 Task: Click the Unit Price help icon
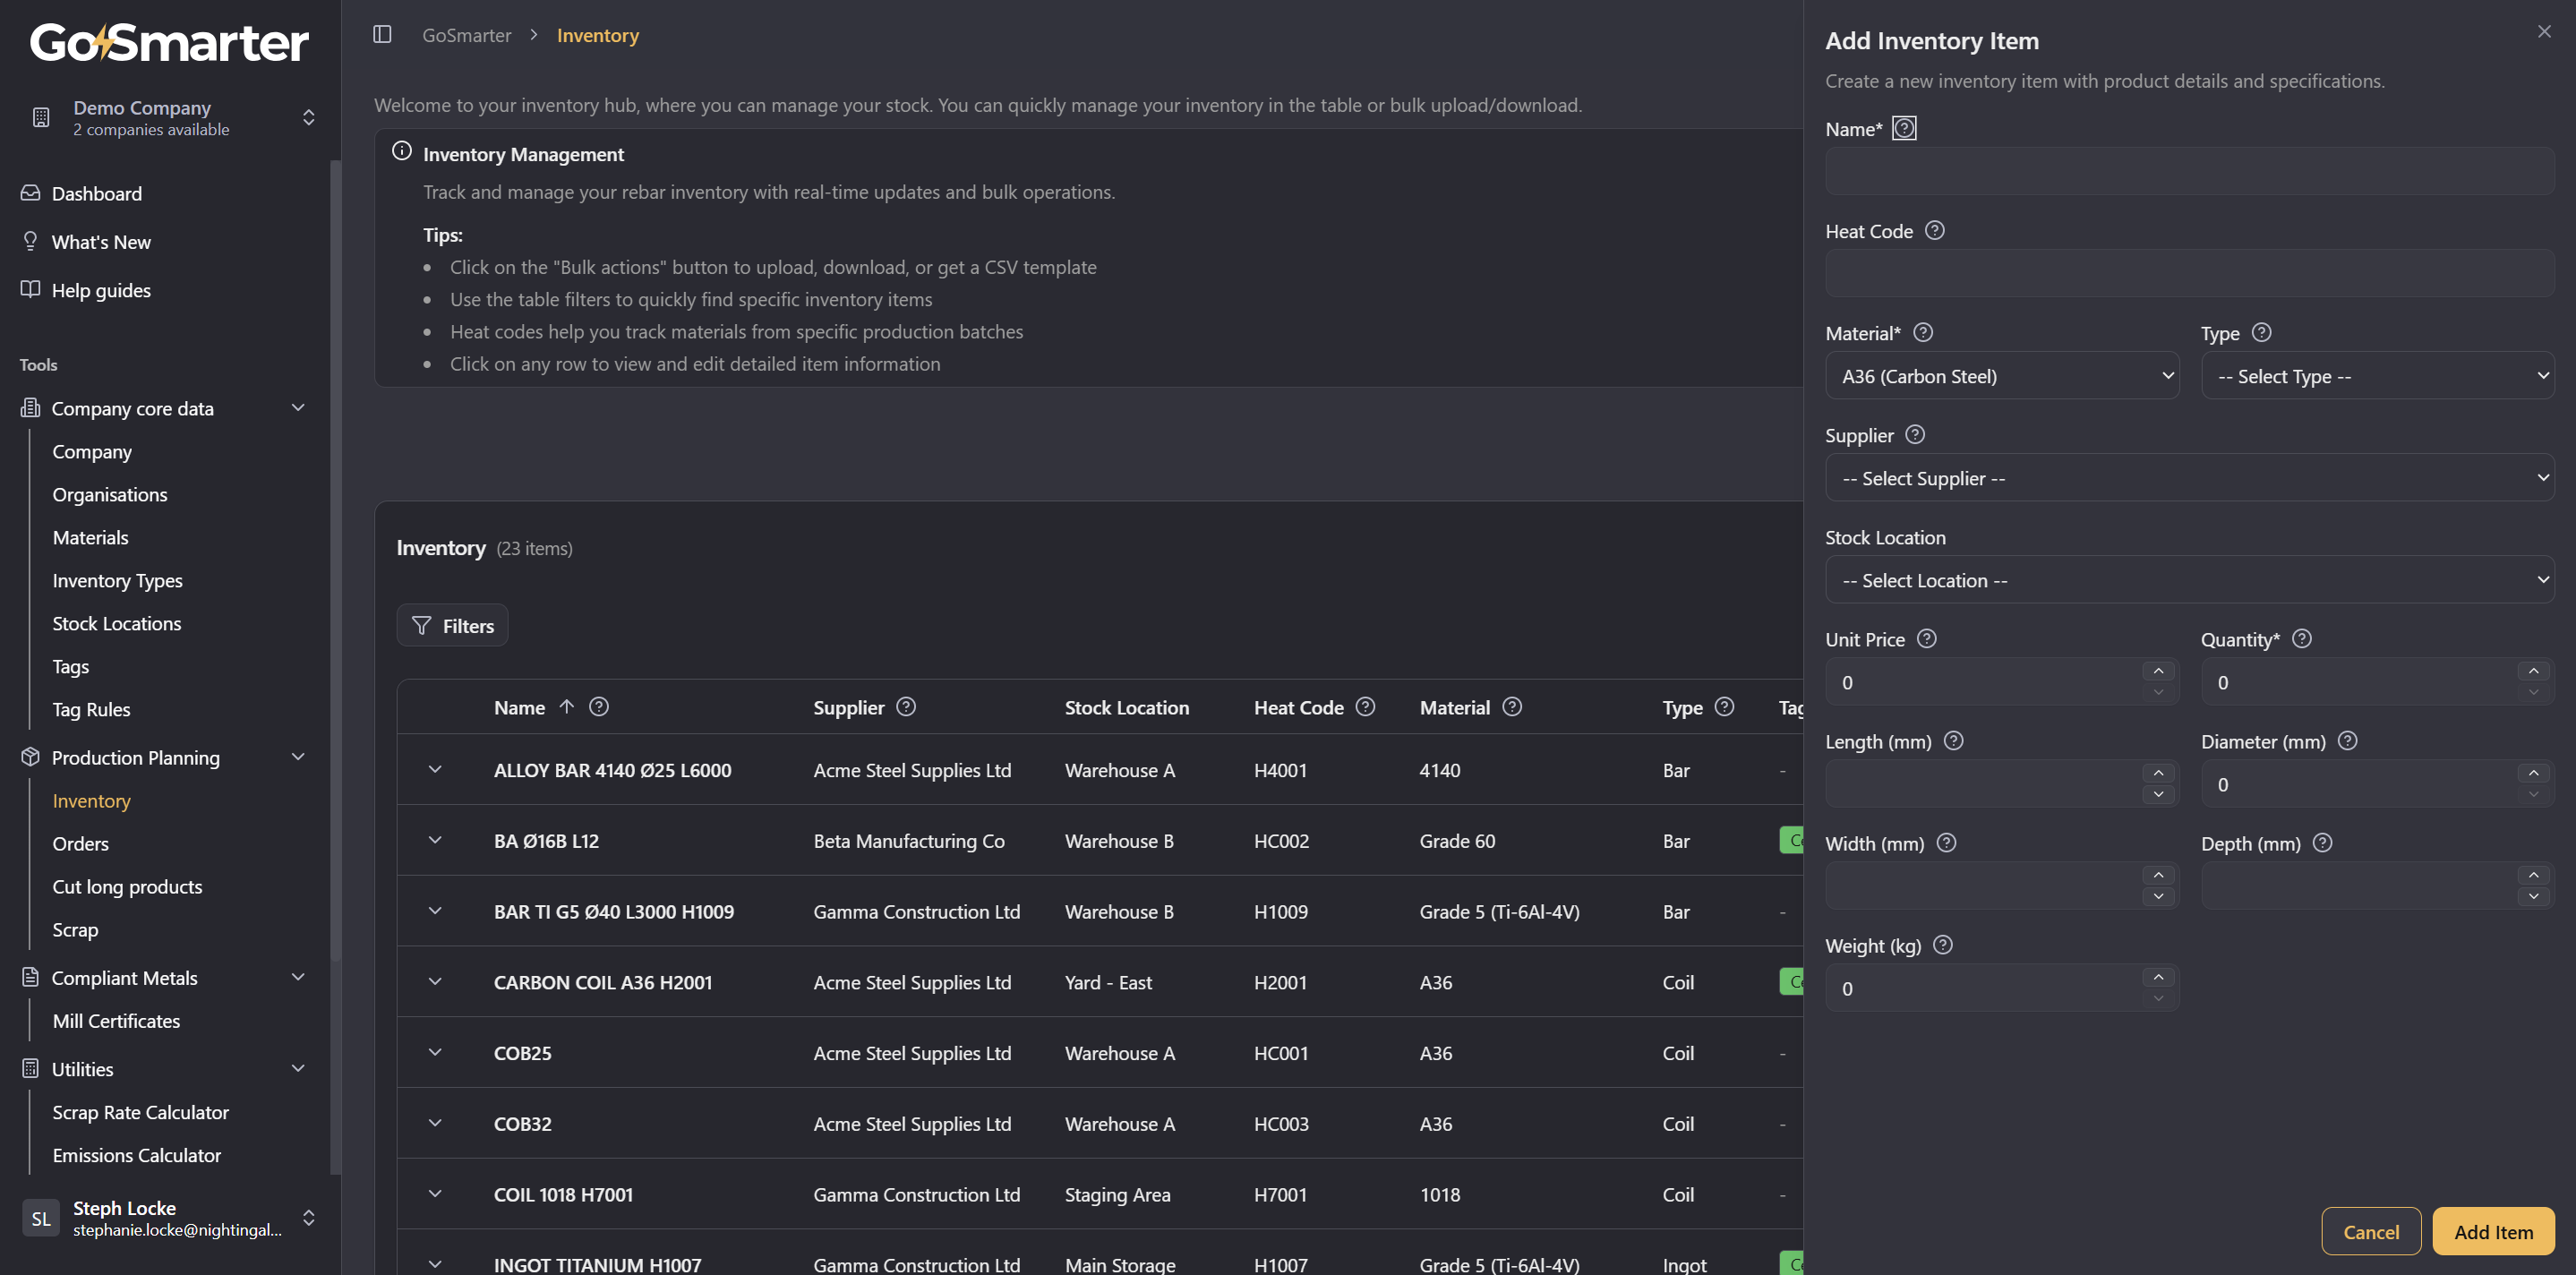[1927, 639]
